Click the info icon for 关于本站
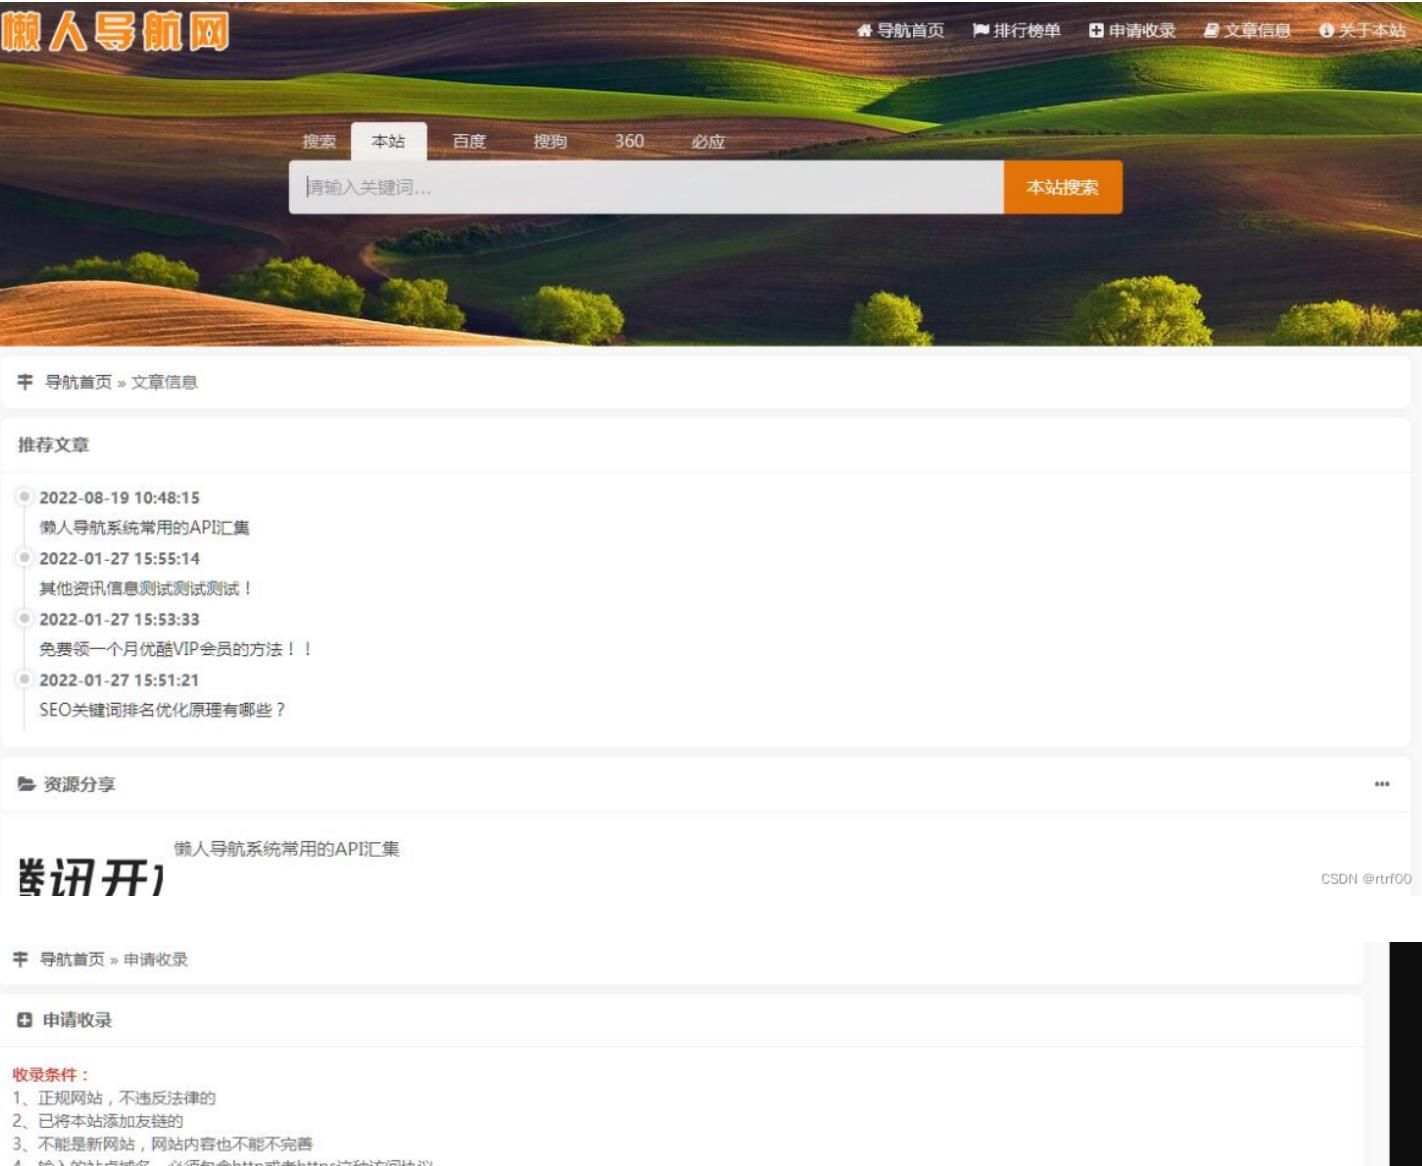 (x=1327, y=30)
